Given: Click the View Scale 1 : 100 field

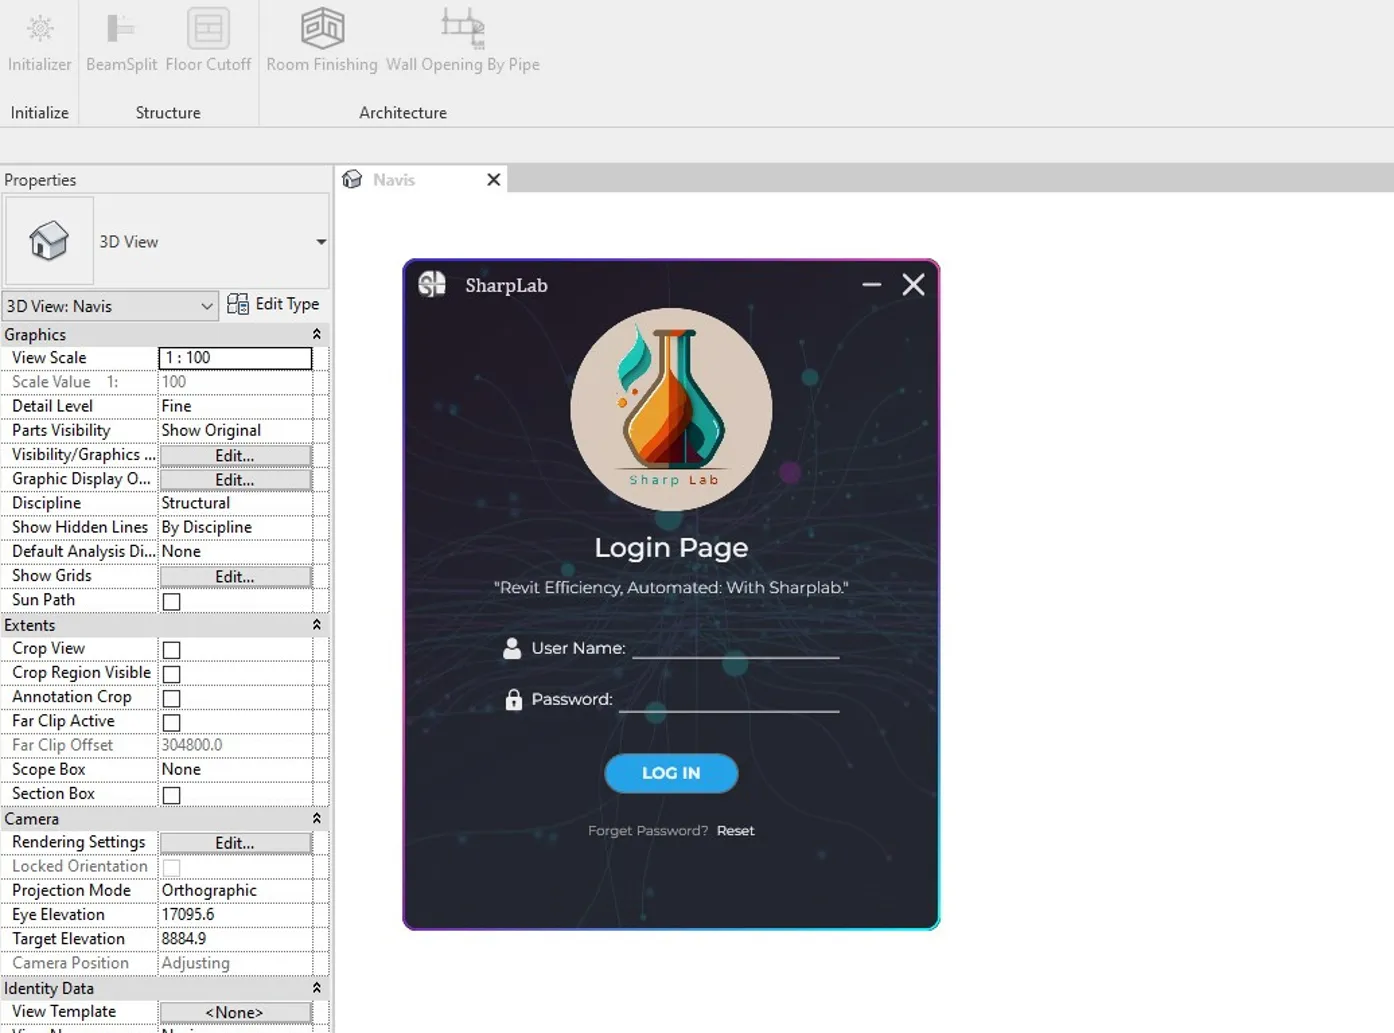Looking at the screenshot, I should [235, 357].
